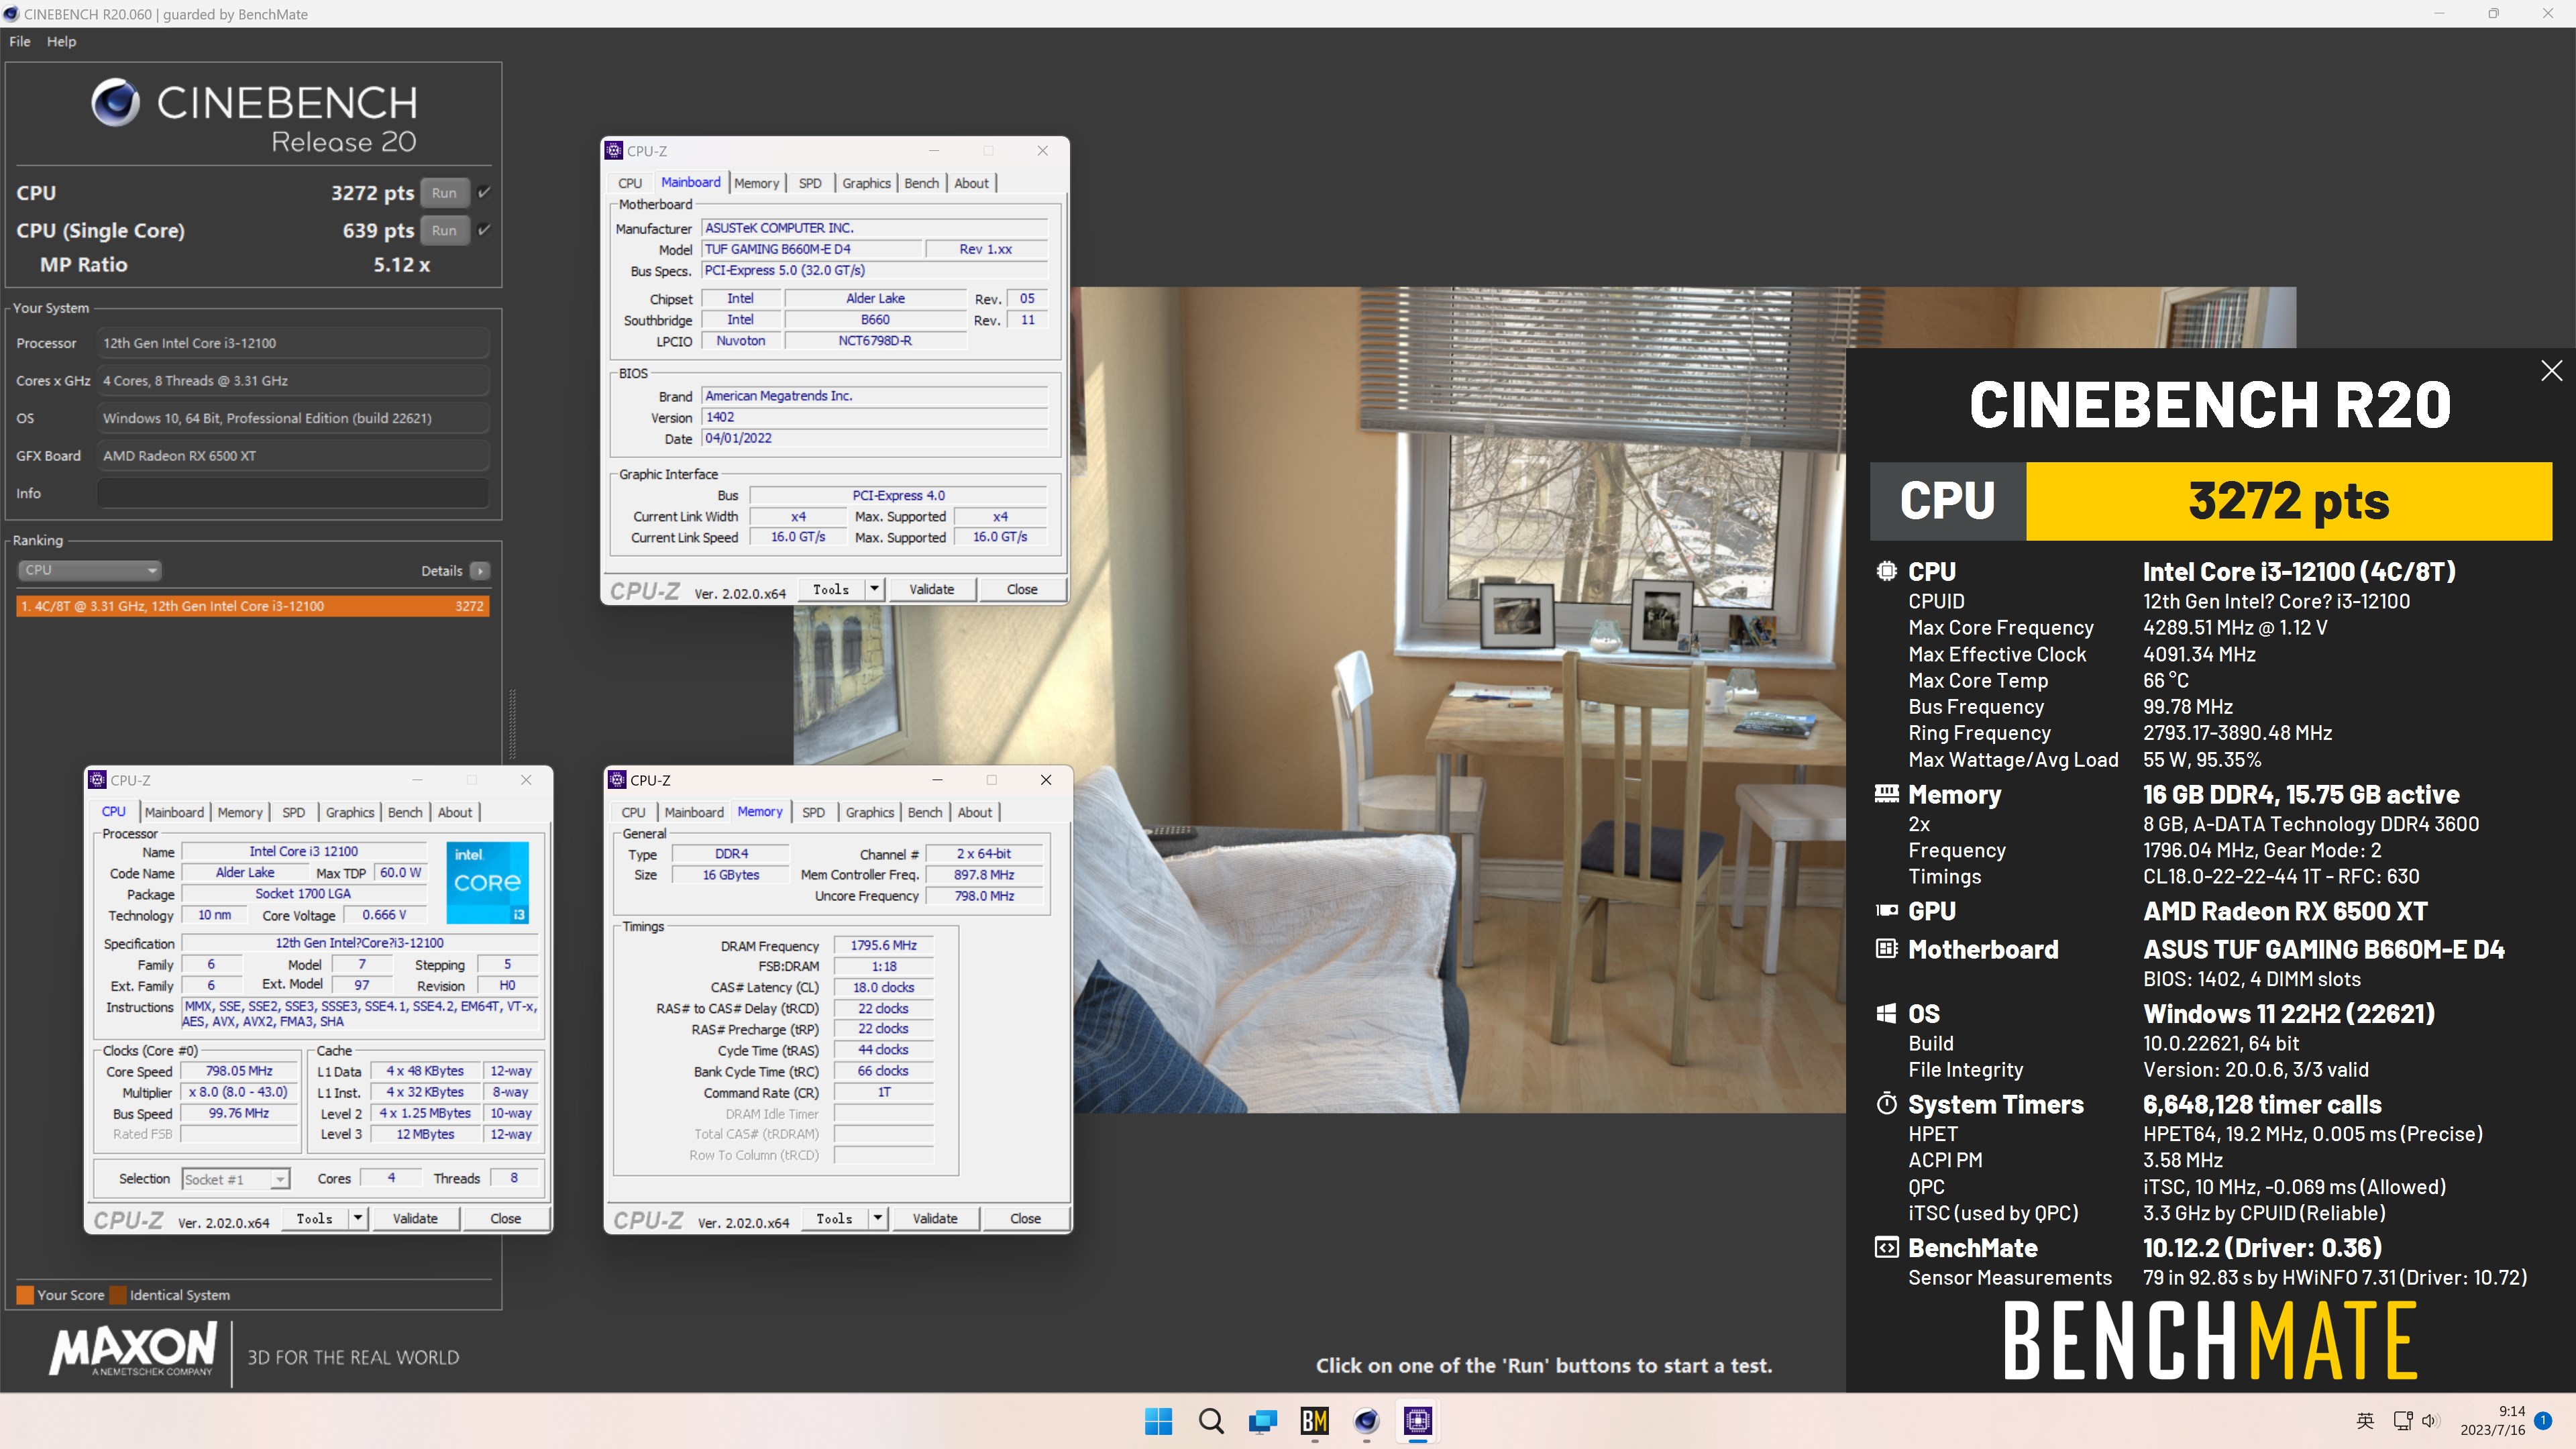Open Graphics tab in CPU-Z Memory window
This screenshot has width=2576, height=1449.
(x=869, y=812)
